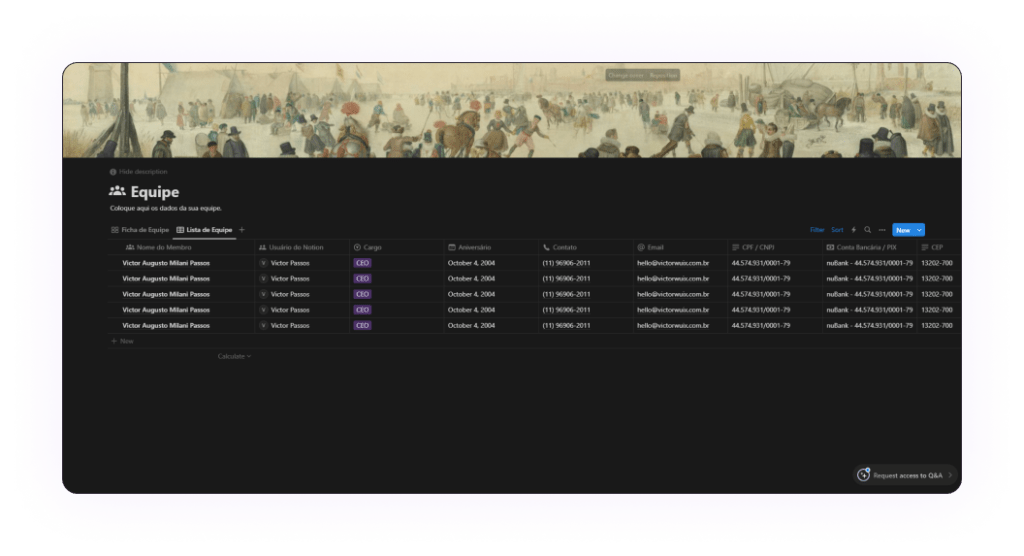Click Hide description
1024x556 pixels.
coord(138,172)
